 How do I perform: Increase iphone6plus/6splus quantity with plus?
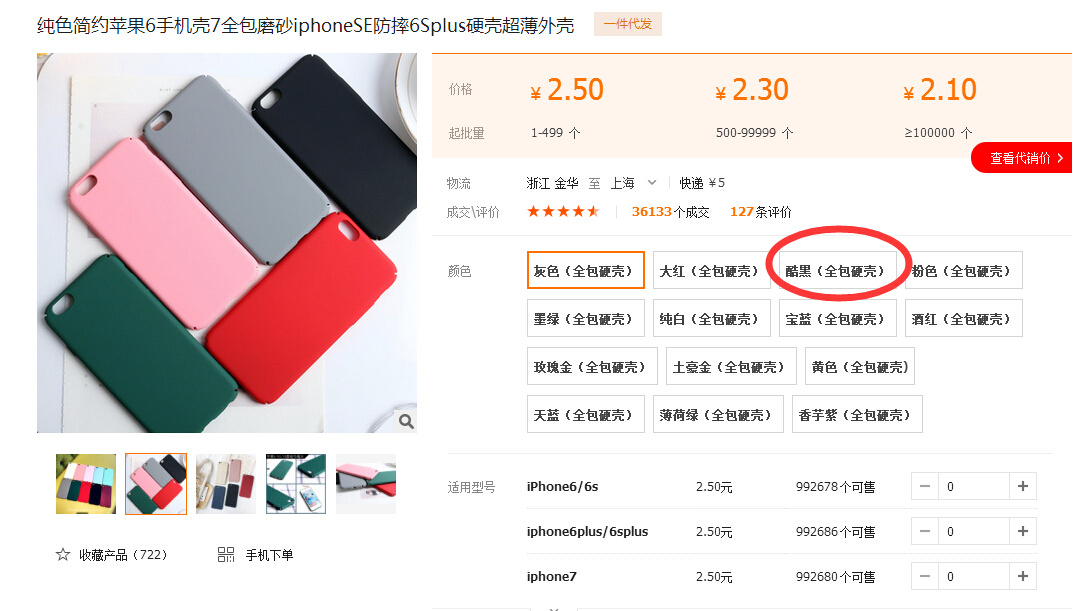click(1023, 531)
